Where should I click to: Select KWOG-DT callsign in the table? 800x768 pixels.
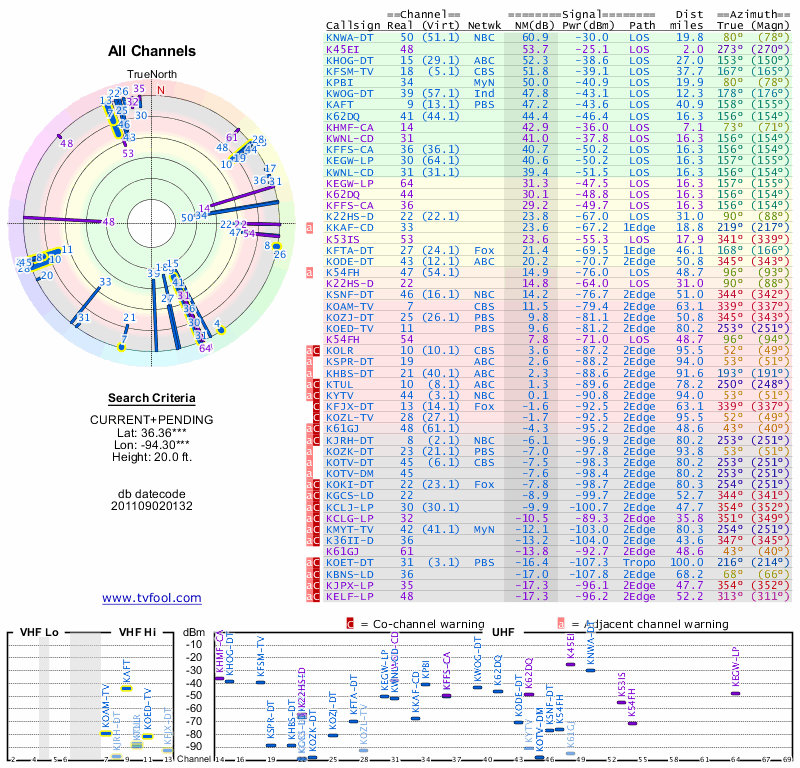point(349,94)
